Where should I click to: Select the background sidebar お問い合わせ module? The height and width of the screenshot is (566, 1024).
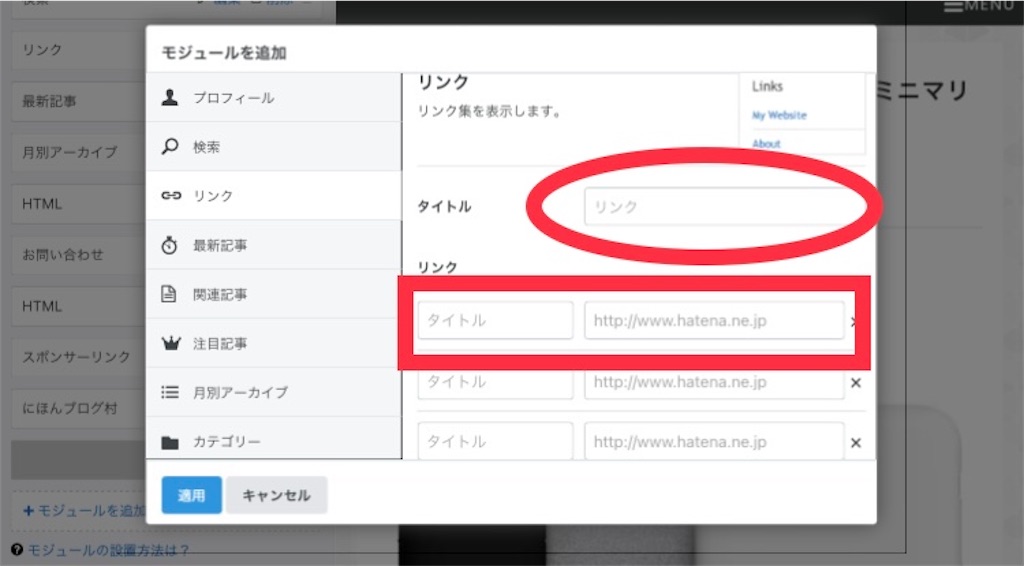pos(78,255)
